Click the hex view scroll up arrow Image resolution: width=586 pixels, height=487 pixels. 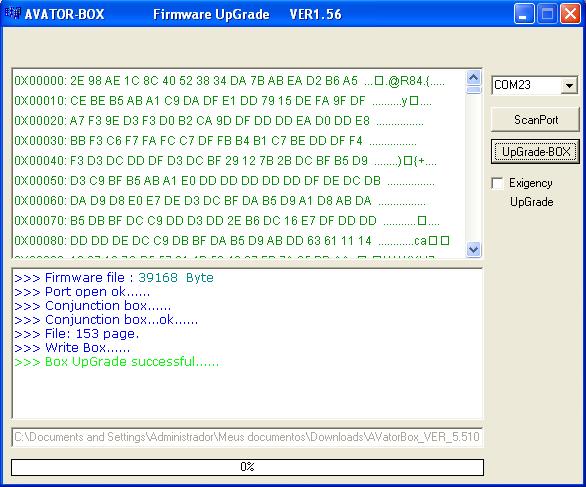coord(474,77)
